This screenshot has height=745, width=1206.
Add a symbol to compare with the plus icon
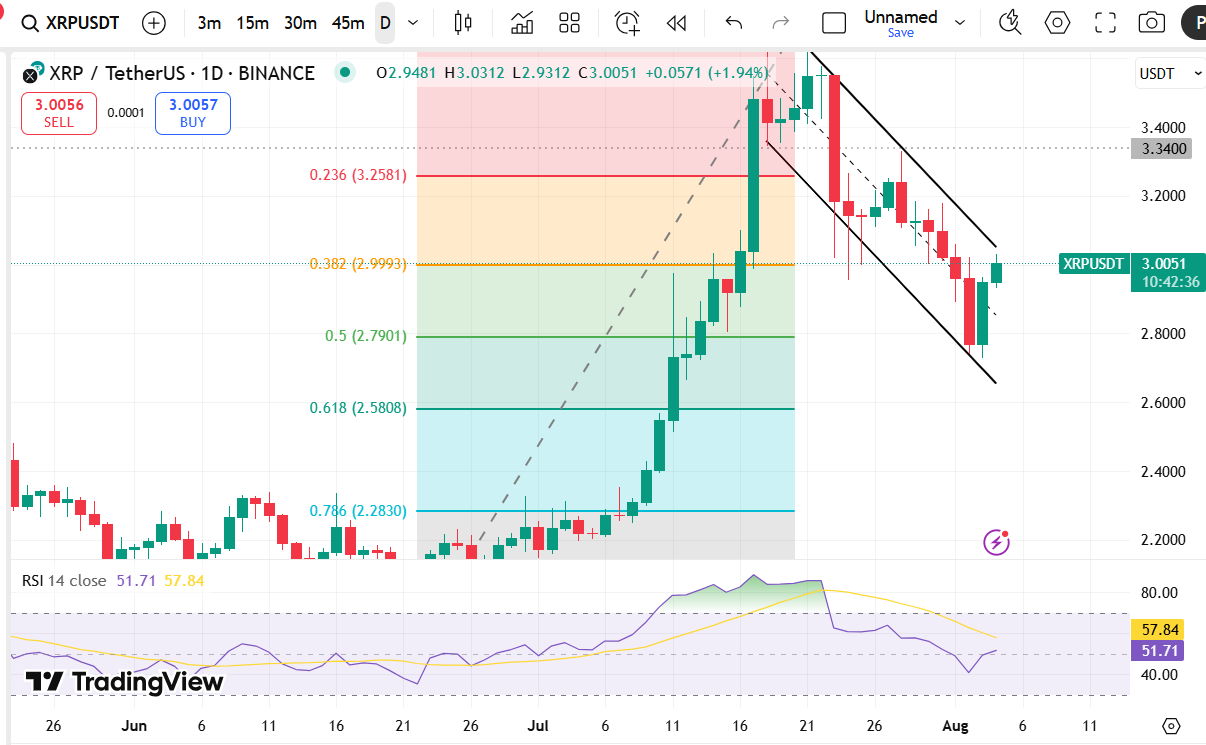click(x=154, y=22)
